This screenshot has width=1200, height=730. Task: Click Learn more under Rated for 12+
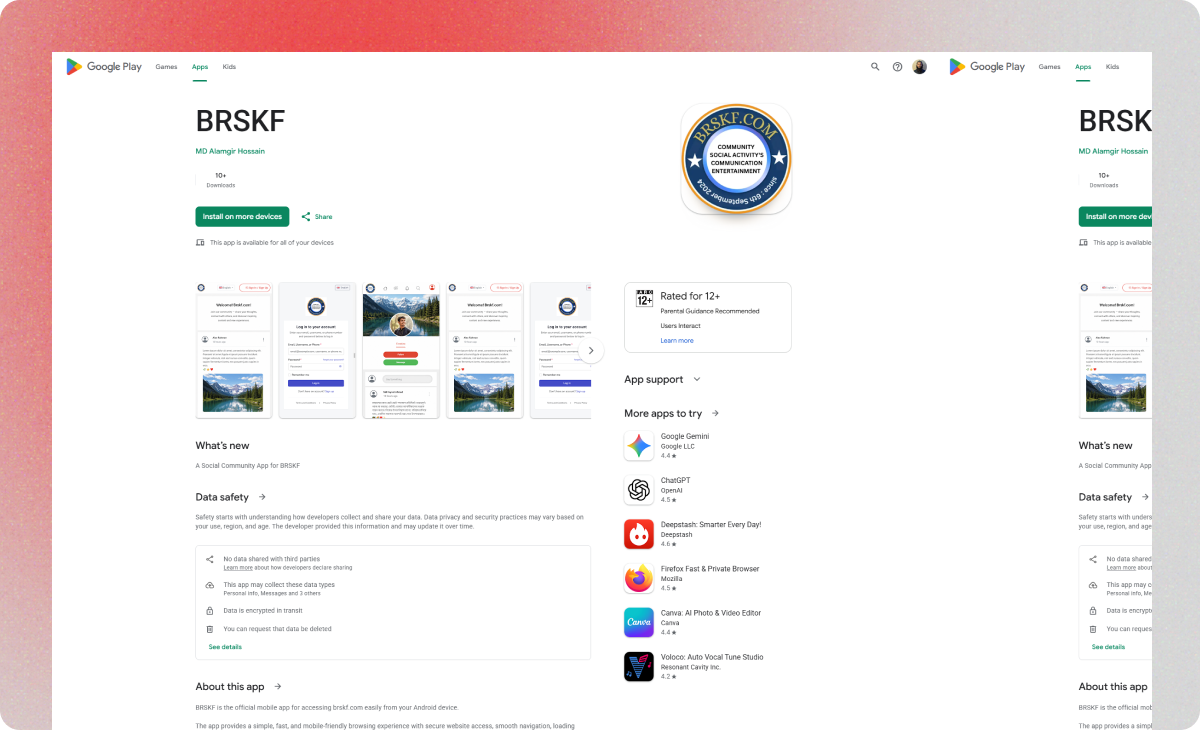(676, 341)
